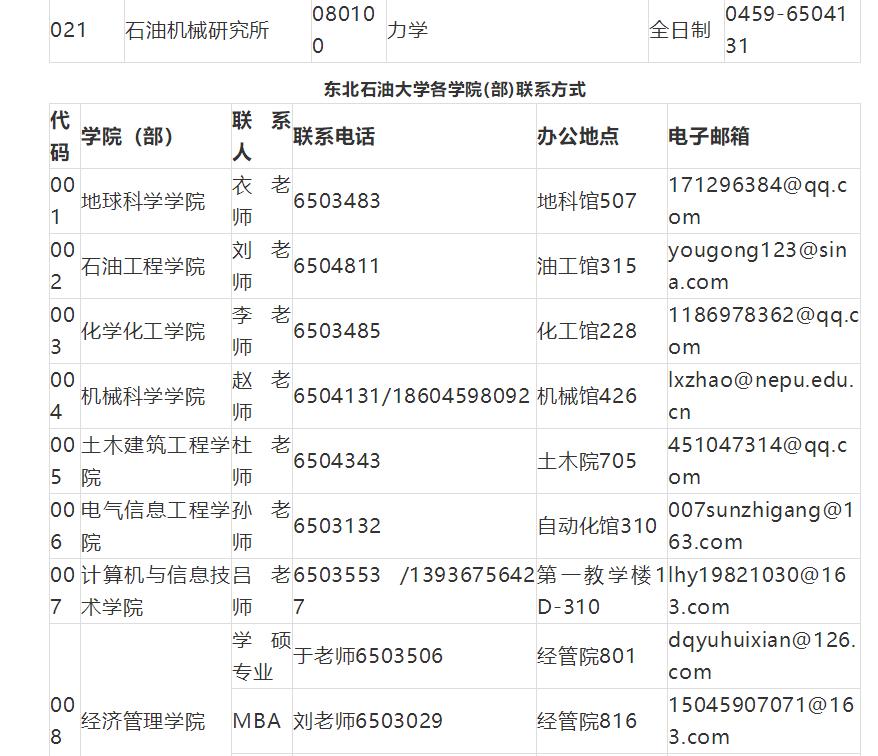The width and height of the screenshot is (878, 756).
Task: Select phone 6504343
Action: coord(337,461)
